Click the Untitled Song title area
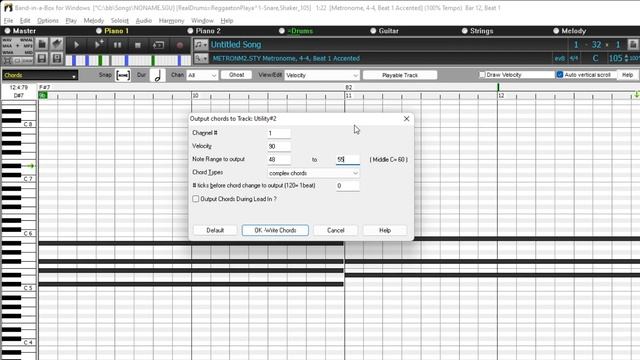This screenshot has height=360, width=640. [236, 44]
